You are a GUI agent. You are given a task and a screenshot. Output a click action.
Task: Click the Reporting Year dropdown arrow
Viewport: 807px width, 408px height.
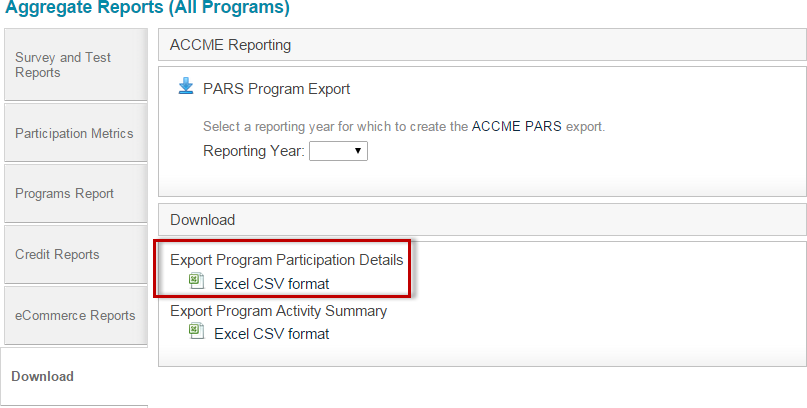(x=358, y=151)
